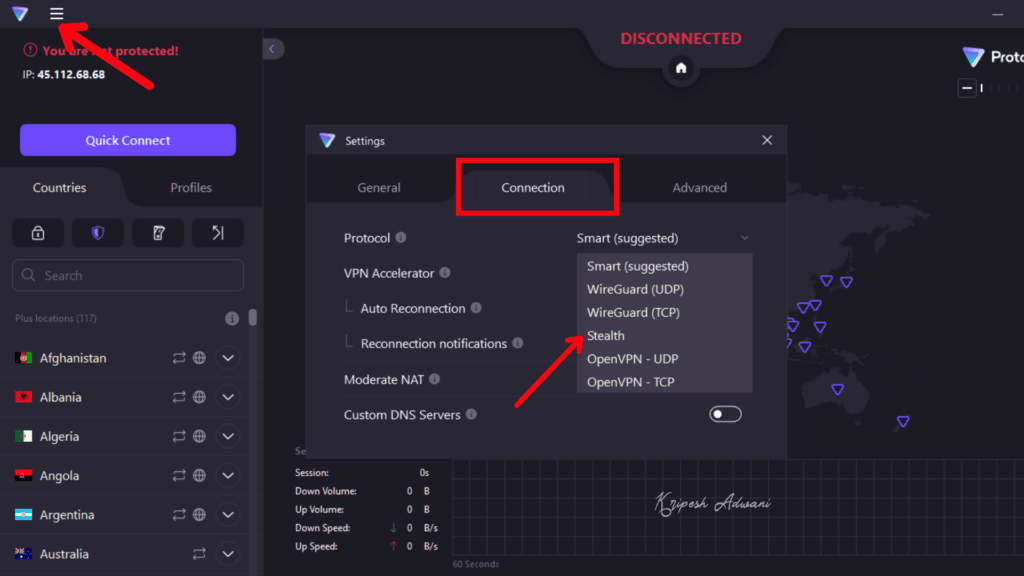Expand the Afghanistan server list
This screenshot has height=576, width=1024.
[227, 357]
